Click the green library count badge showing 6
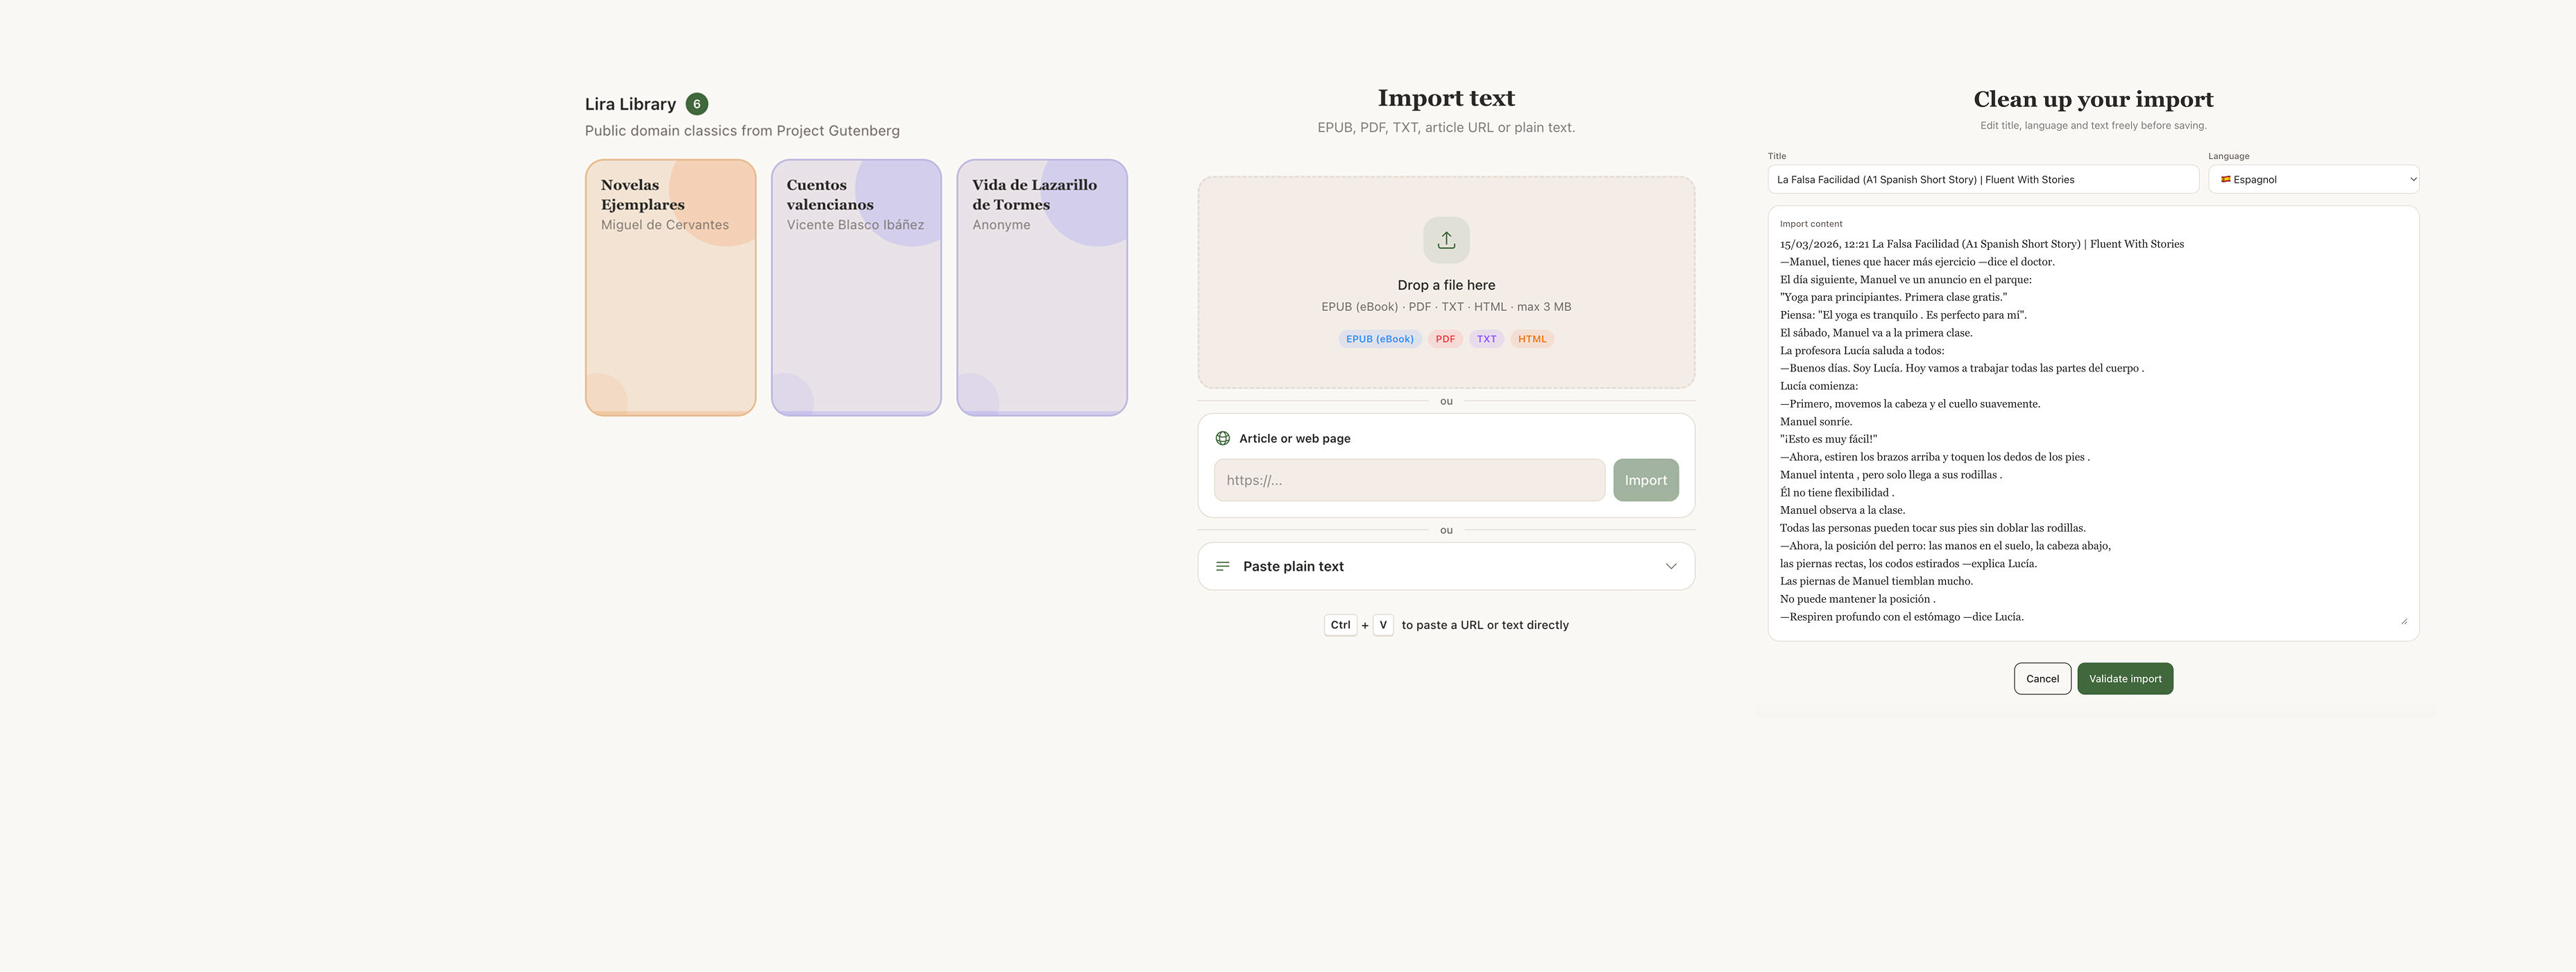This screenshot has width=2576, height=972. (x=697, y=104)
